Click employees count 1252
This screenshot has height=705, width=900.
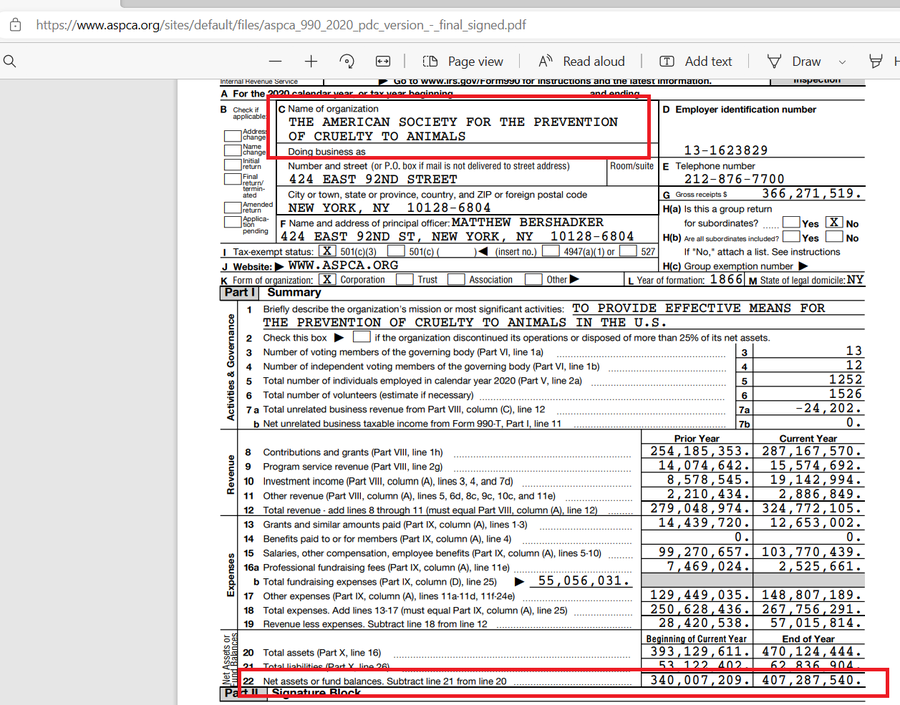(x=845, y=379)
